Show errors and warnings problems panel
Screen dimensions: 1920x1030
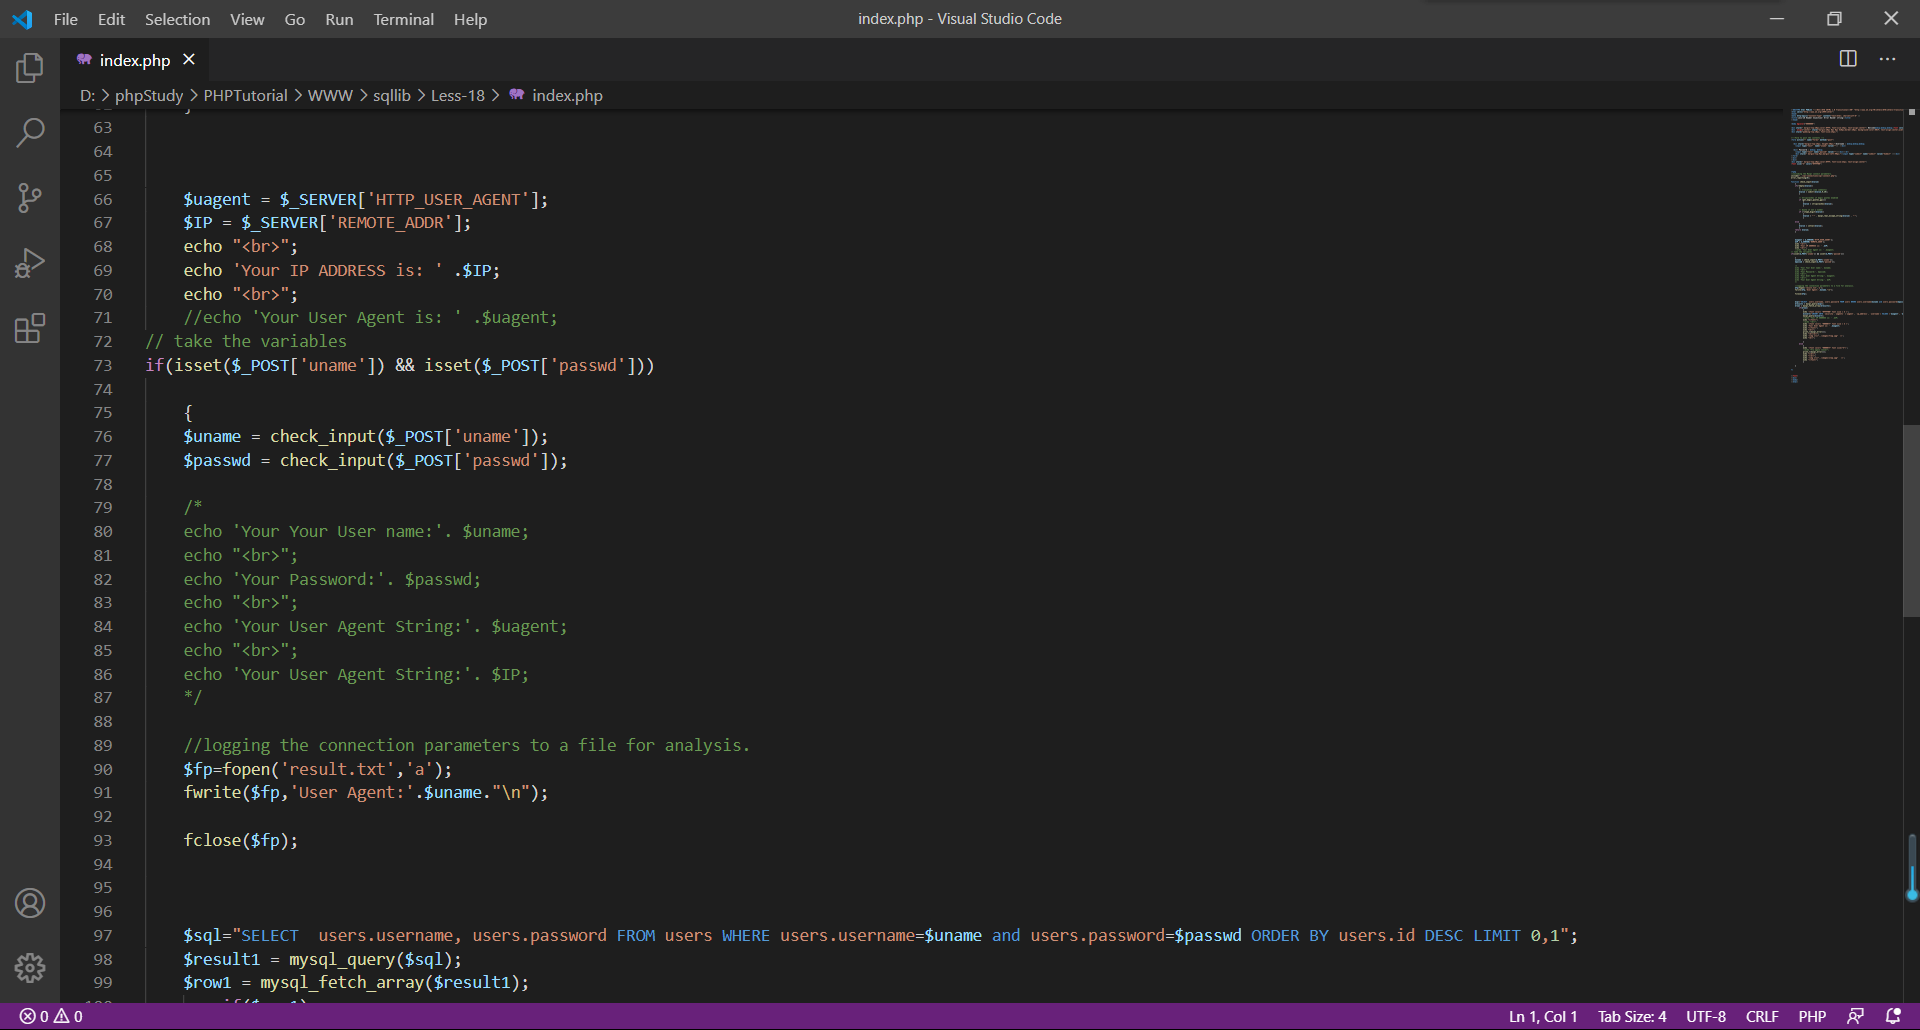(x=51, y=1016)
